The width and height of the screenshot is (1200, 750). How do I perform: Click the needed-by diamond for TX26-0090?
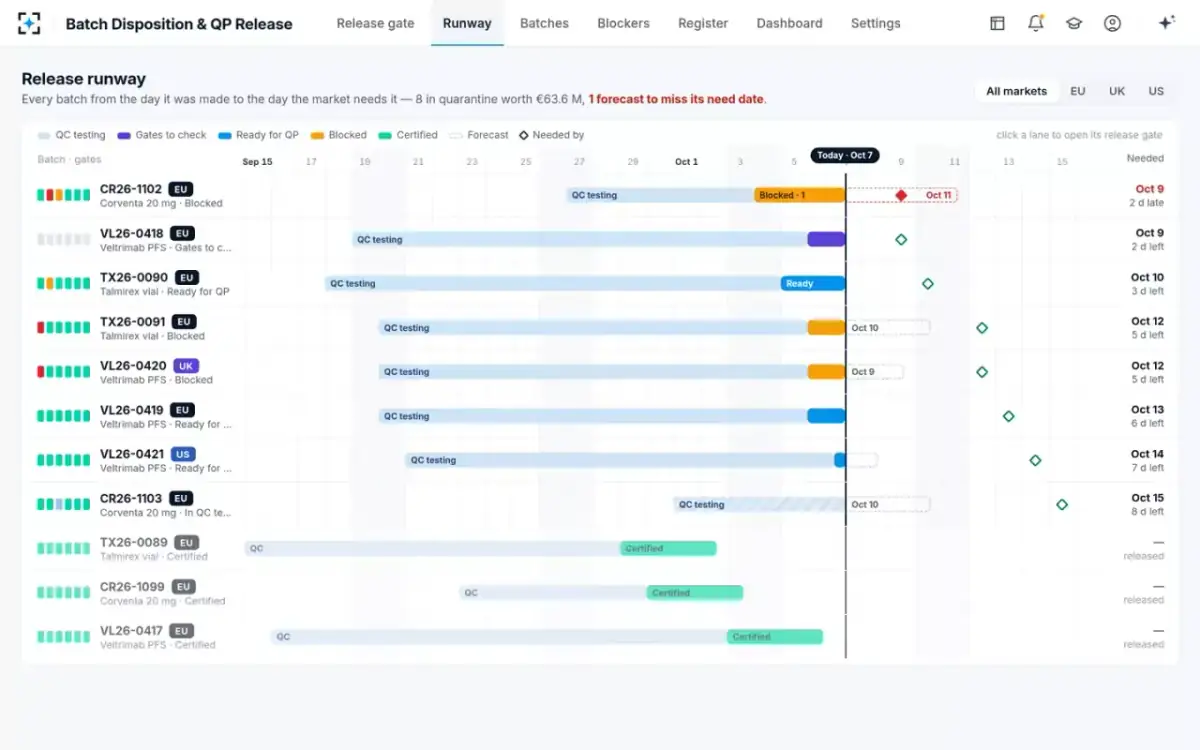click(928, 284)
